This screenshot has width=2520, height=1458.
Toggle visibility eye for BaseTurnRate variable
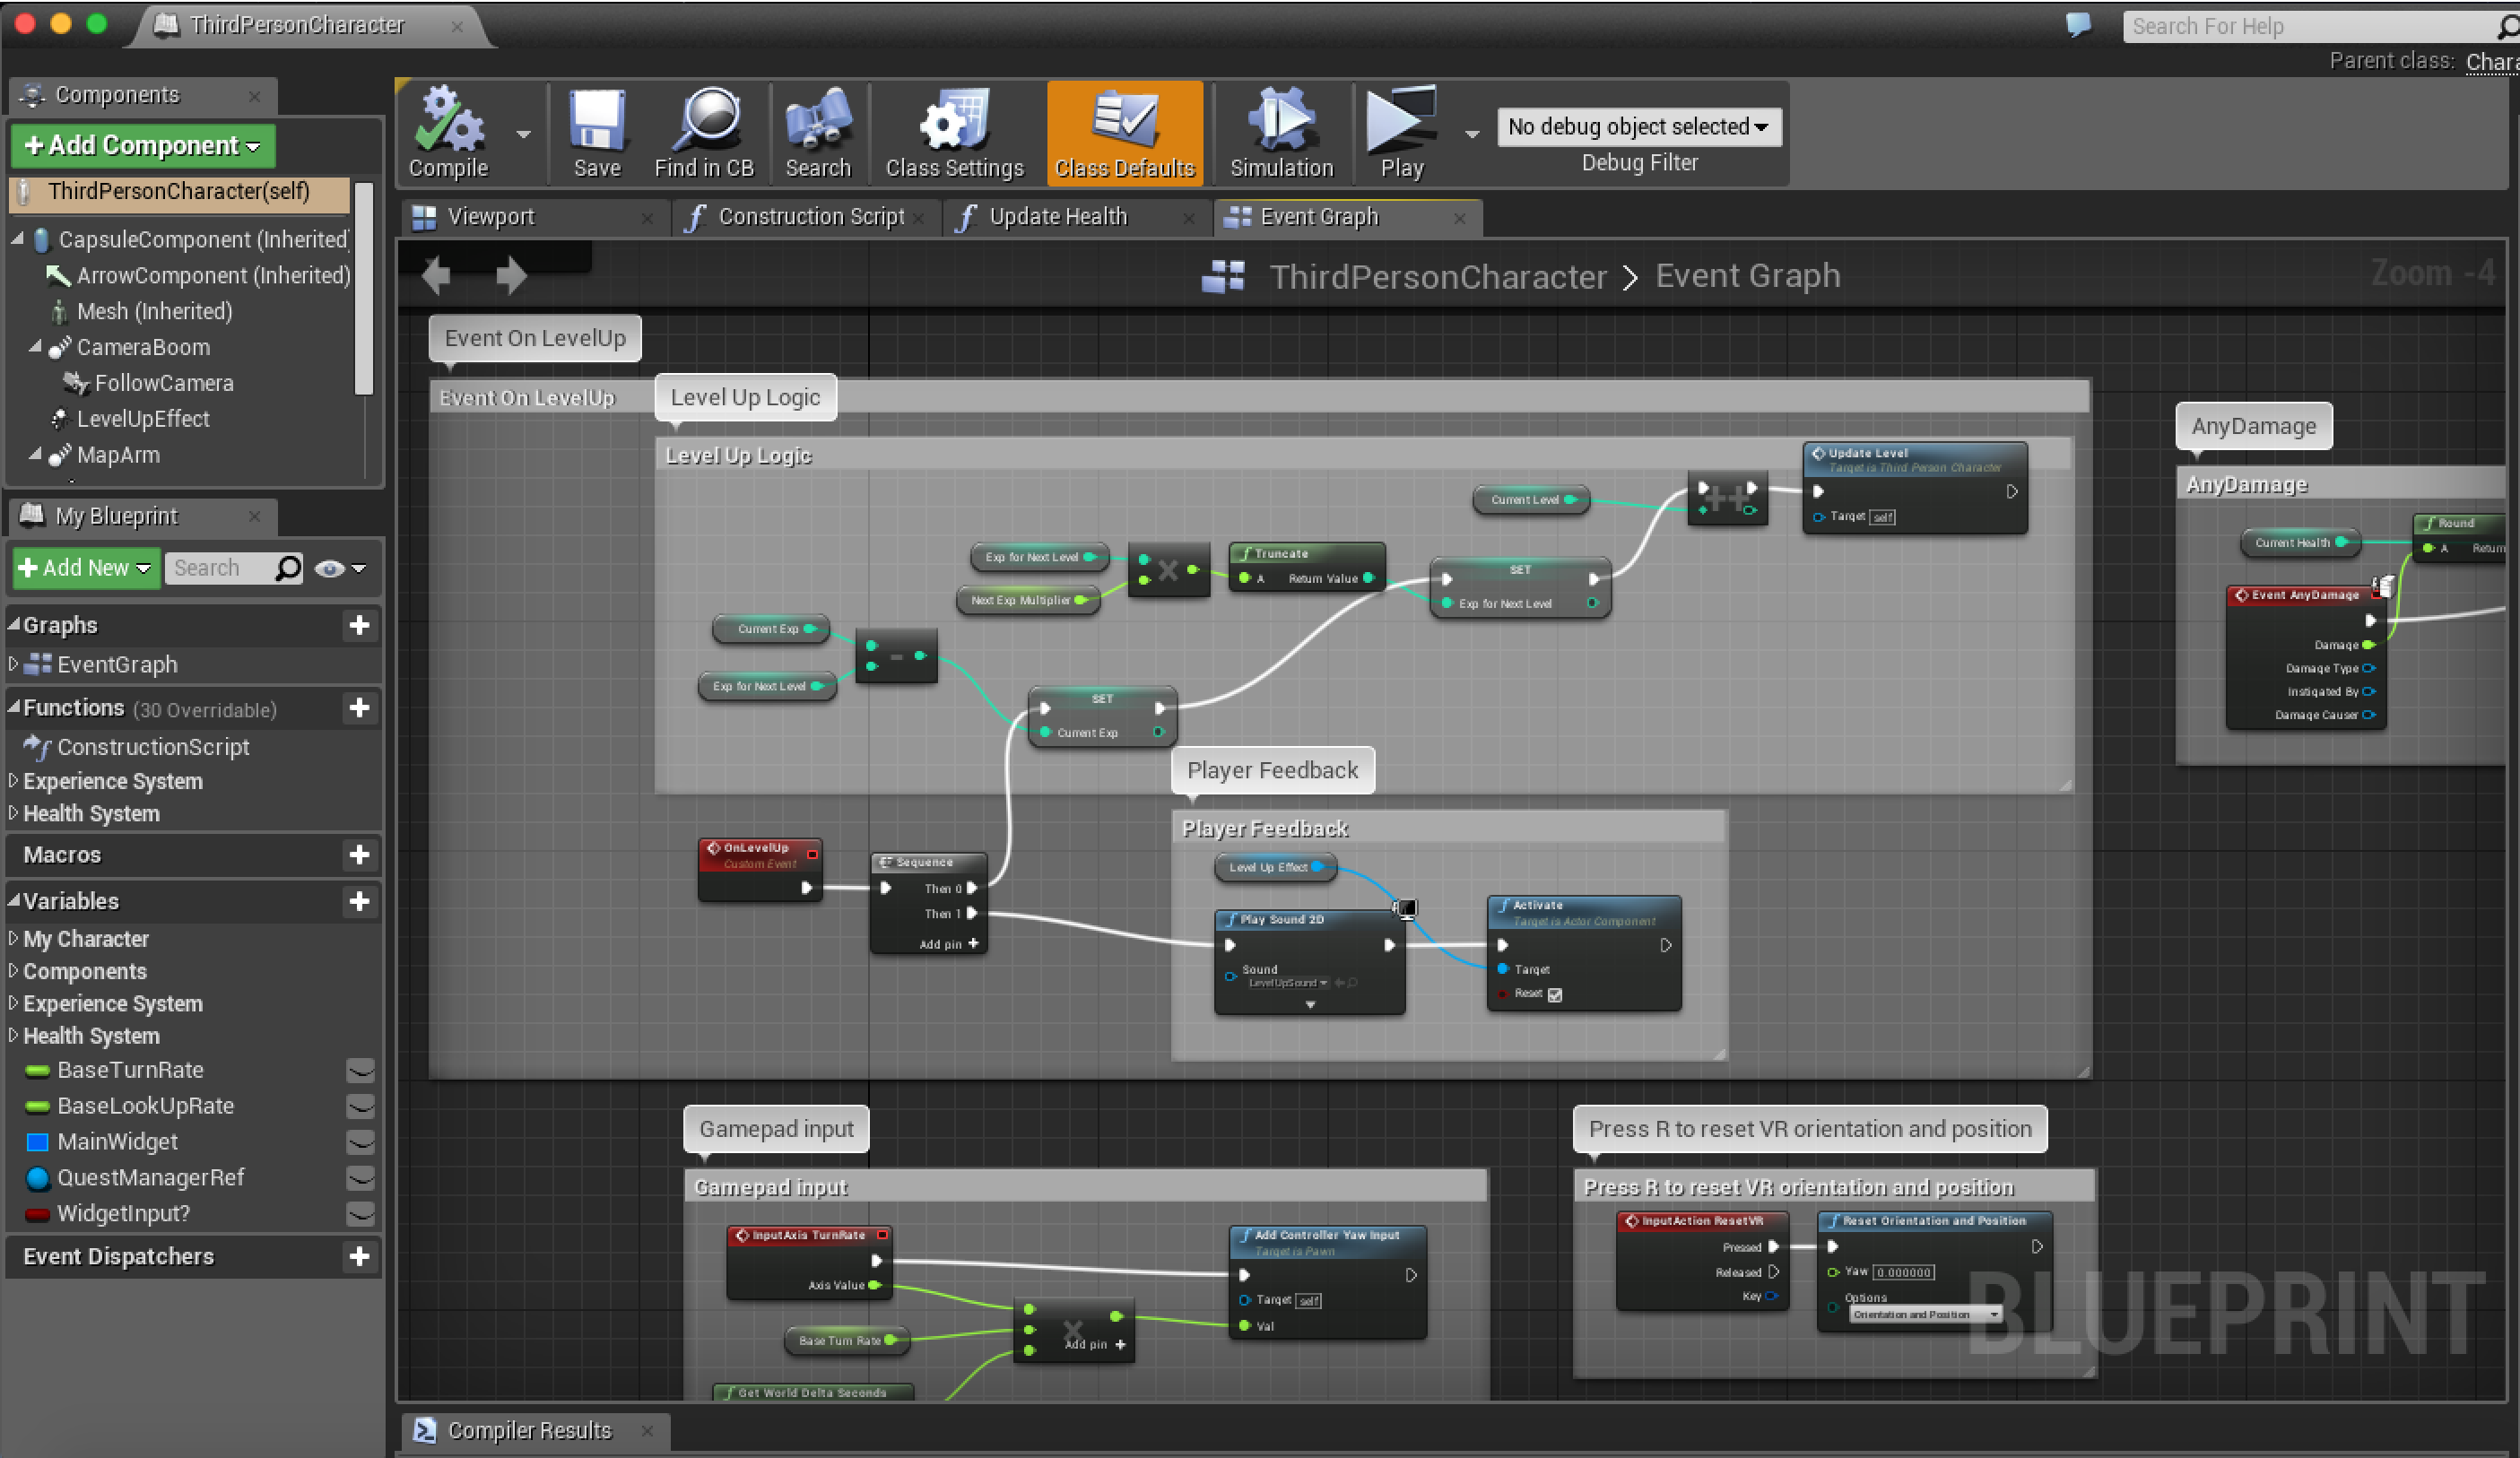(x=360, y=1070)
